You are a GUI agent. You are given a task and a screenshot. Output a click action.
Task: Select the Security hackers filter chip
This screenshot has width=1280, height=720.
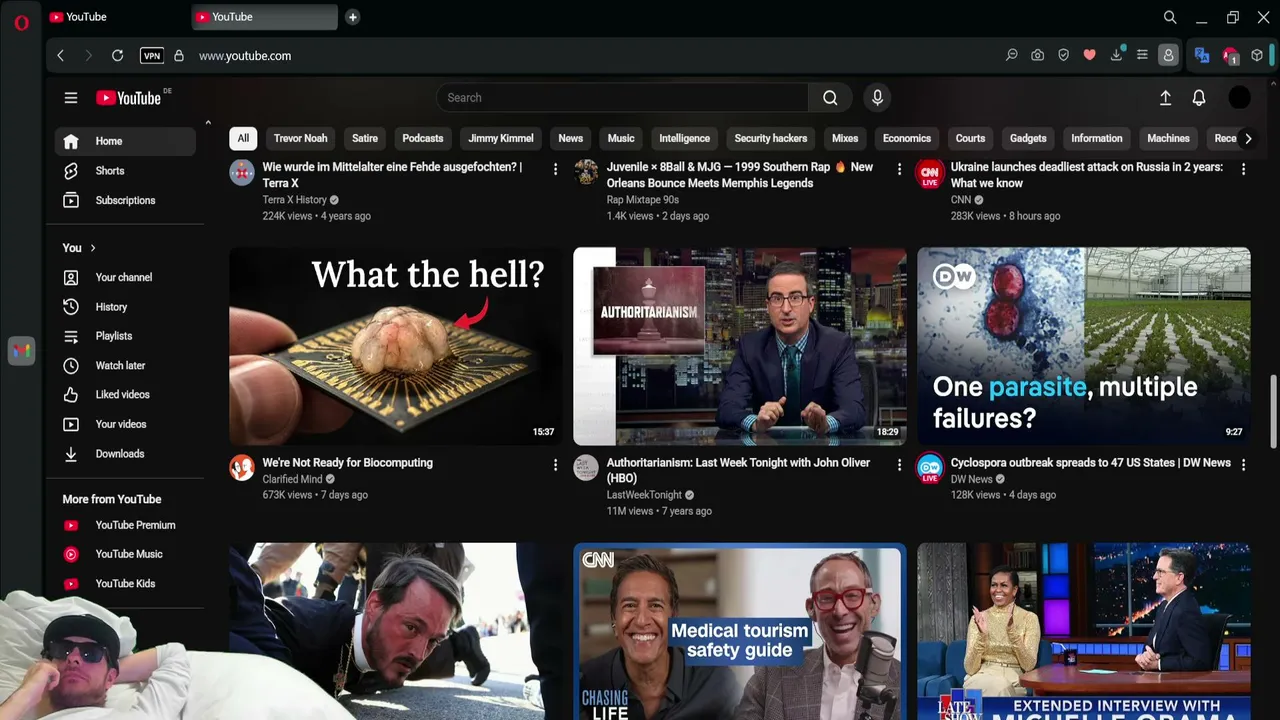pos(771,138)
